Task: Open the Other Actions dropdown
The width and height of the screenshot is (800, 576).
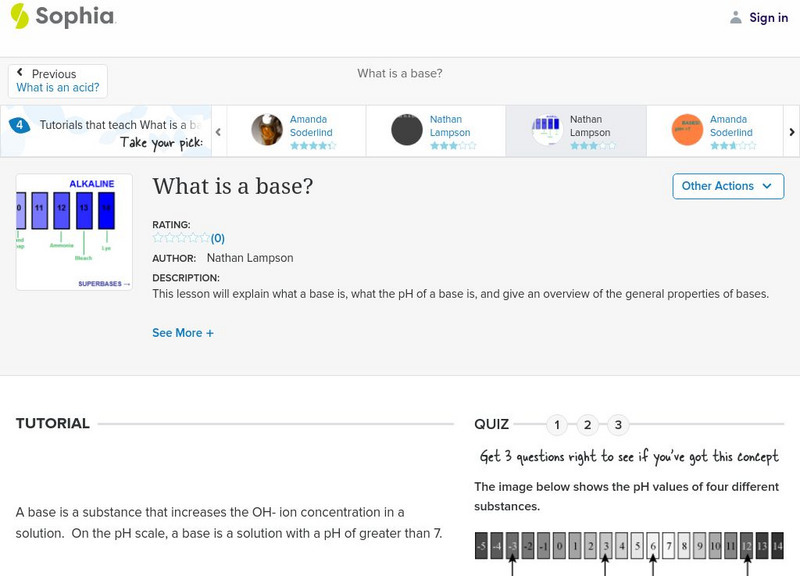Action: (727, 186)
